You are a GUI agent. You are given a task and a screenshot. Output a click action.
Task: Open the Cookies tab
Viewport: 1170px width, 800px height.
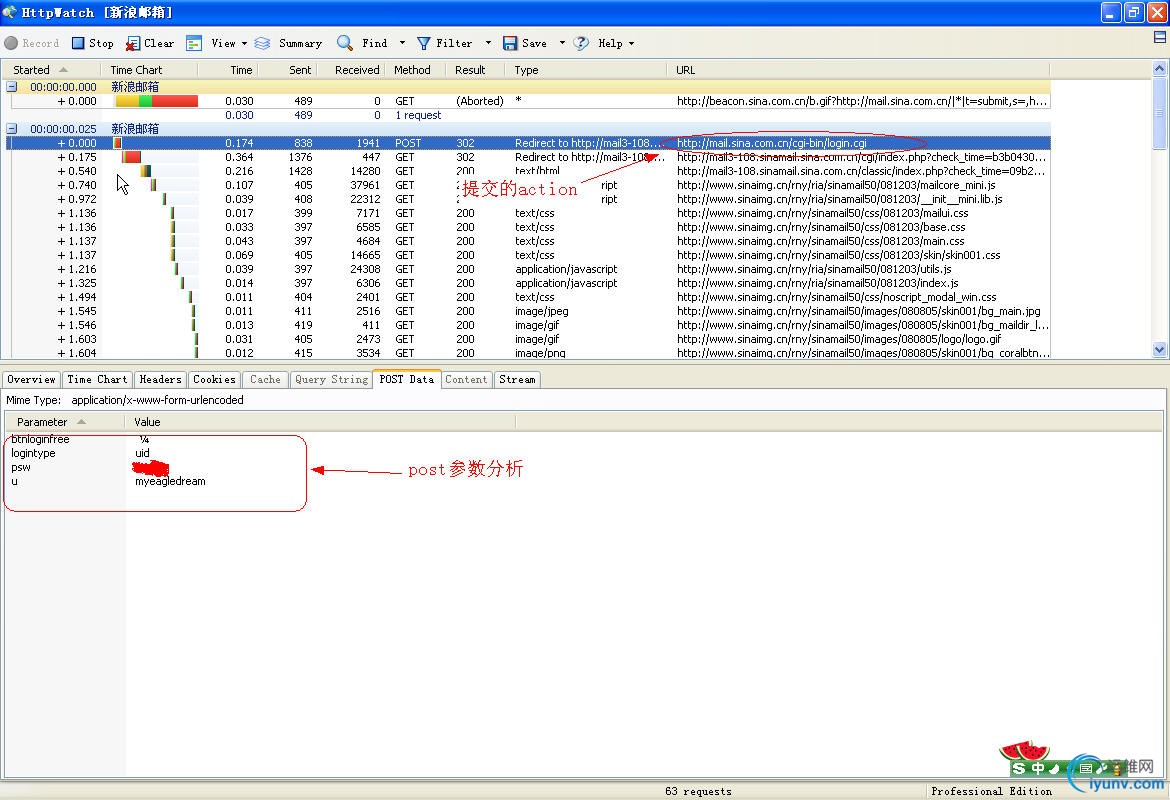click(x=214, y=379)
